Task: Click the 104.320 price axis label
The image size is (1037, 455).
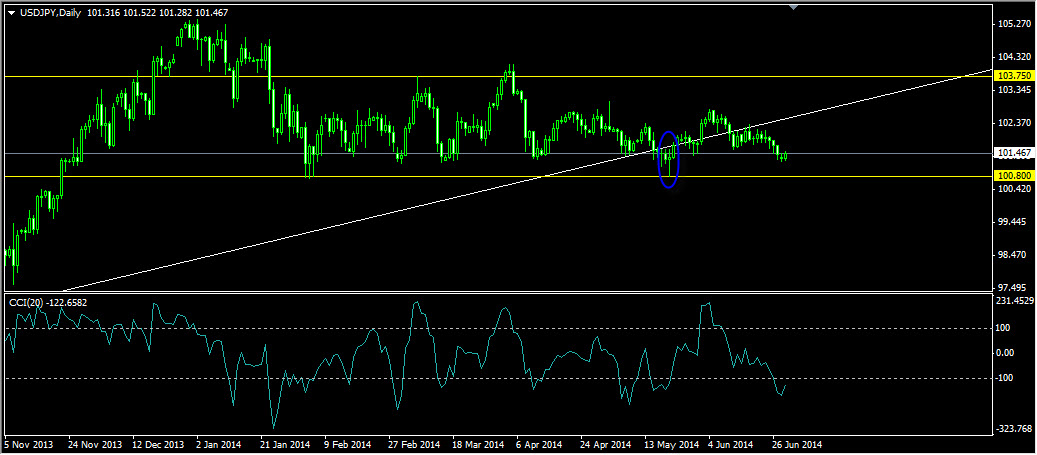Action: (1015, 57)
